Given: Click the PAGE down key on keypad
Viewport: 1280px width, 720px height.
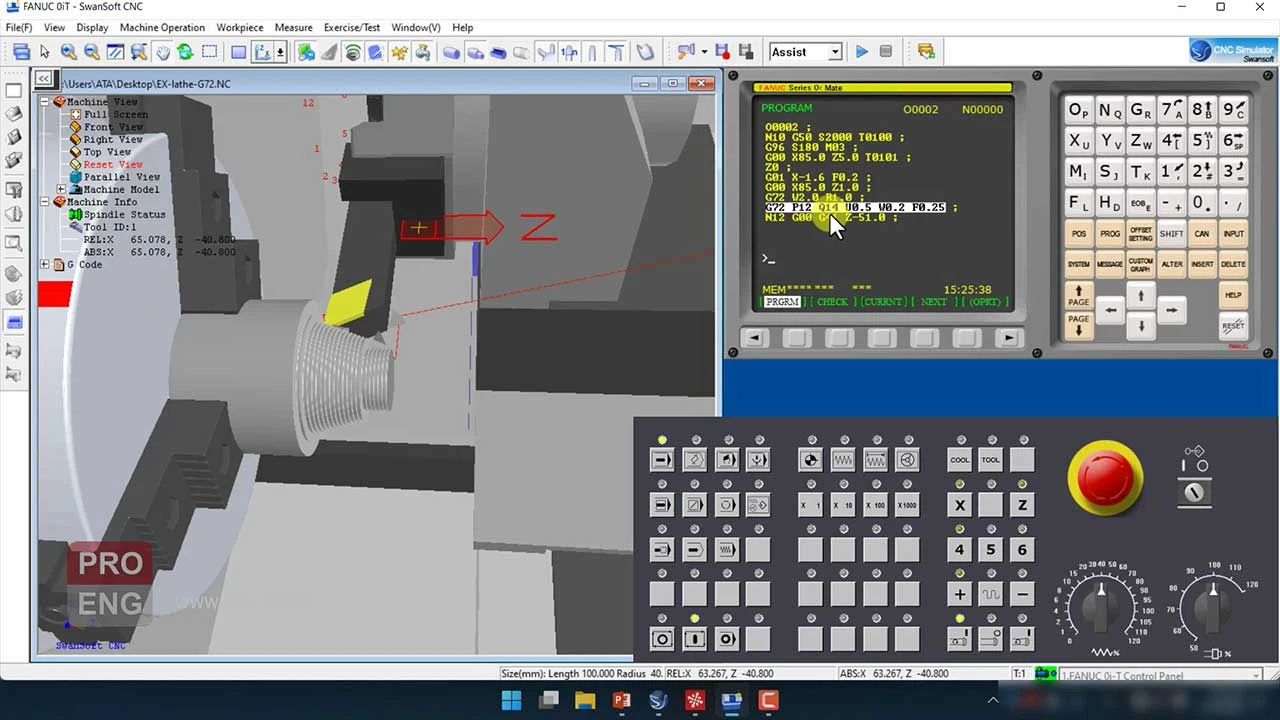Looking at the screenshot, I should 1078,325.
